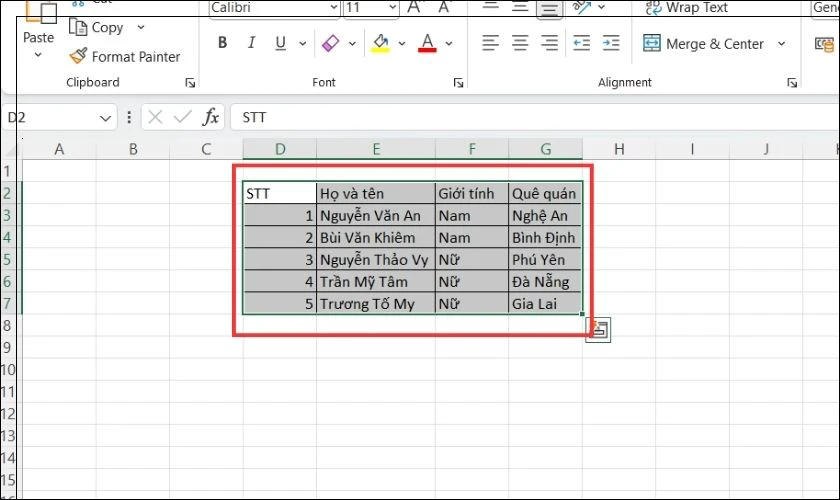840x500 pixels.
Task: Click the orientation angle text icon
Action: pyautogui.click(x=581, y=8)
